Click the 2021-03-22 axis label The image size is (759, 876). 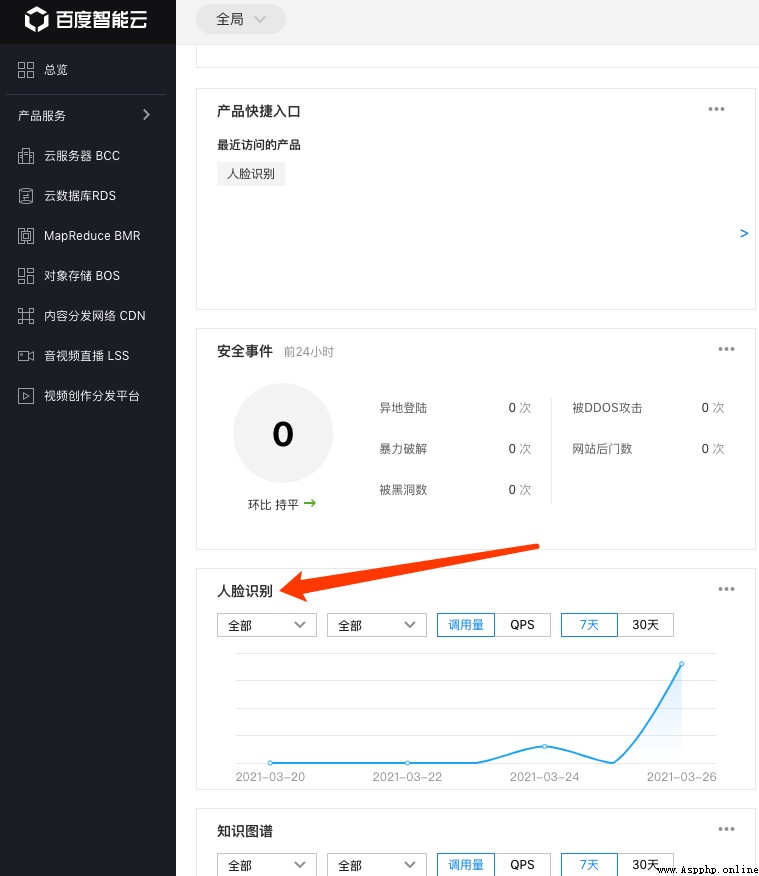[407, 777]
